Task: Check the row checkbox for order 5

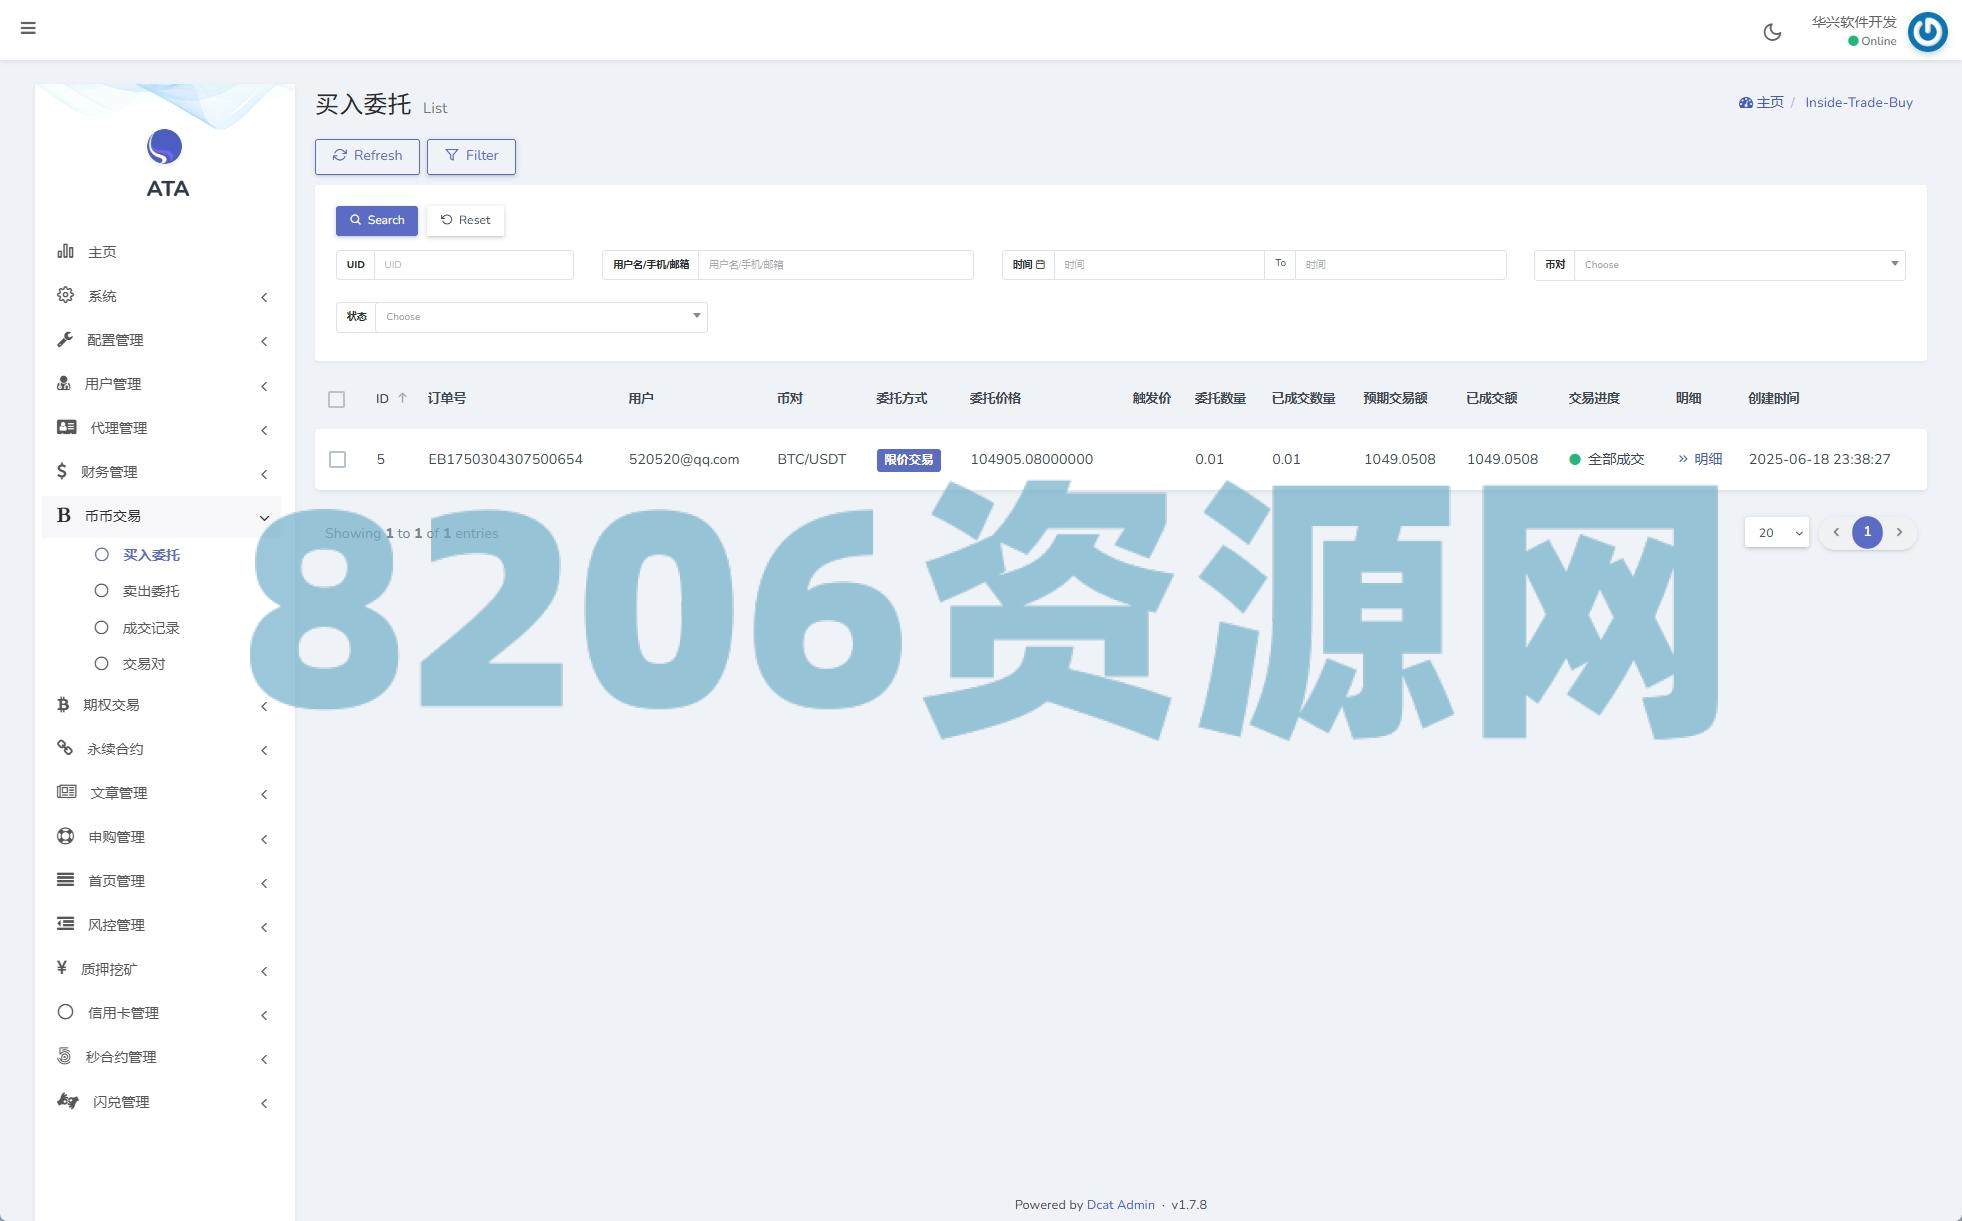Action: pyautogui.click(x=338, y=459)
